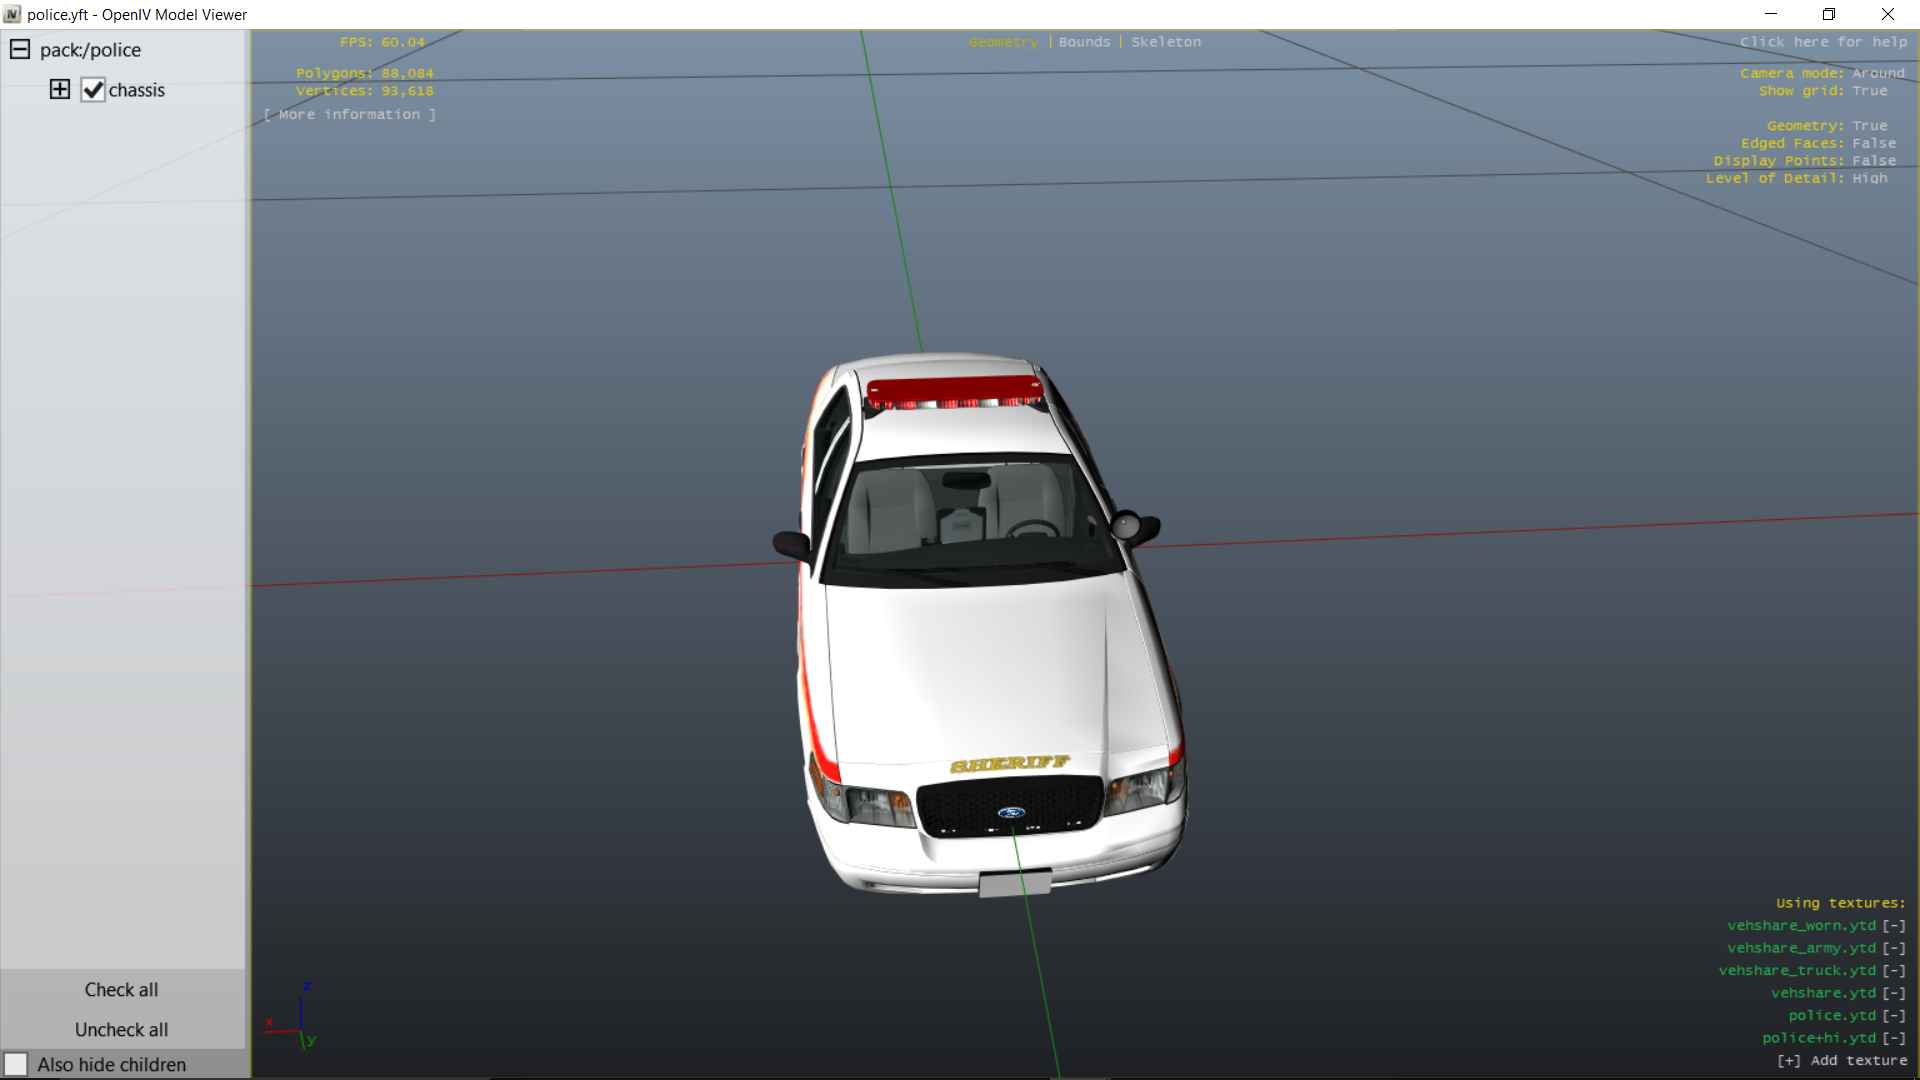Uncheck the chassis visibility checkbox

pos(93,90)
